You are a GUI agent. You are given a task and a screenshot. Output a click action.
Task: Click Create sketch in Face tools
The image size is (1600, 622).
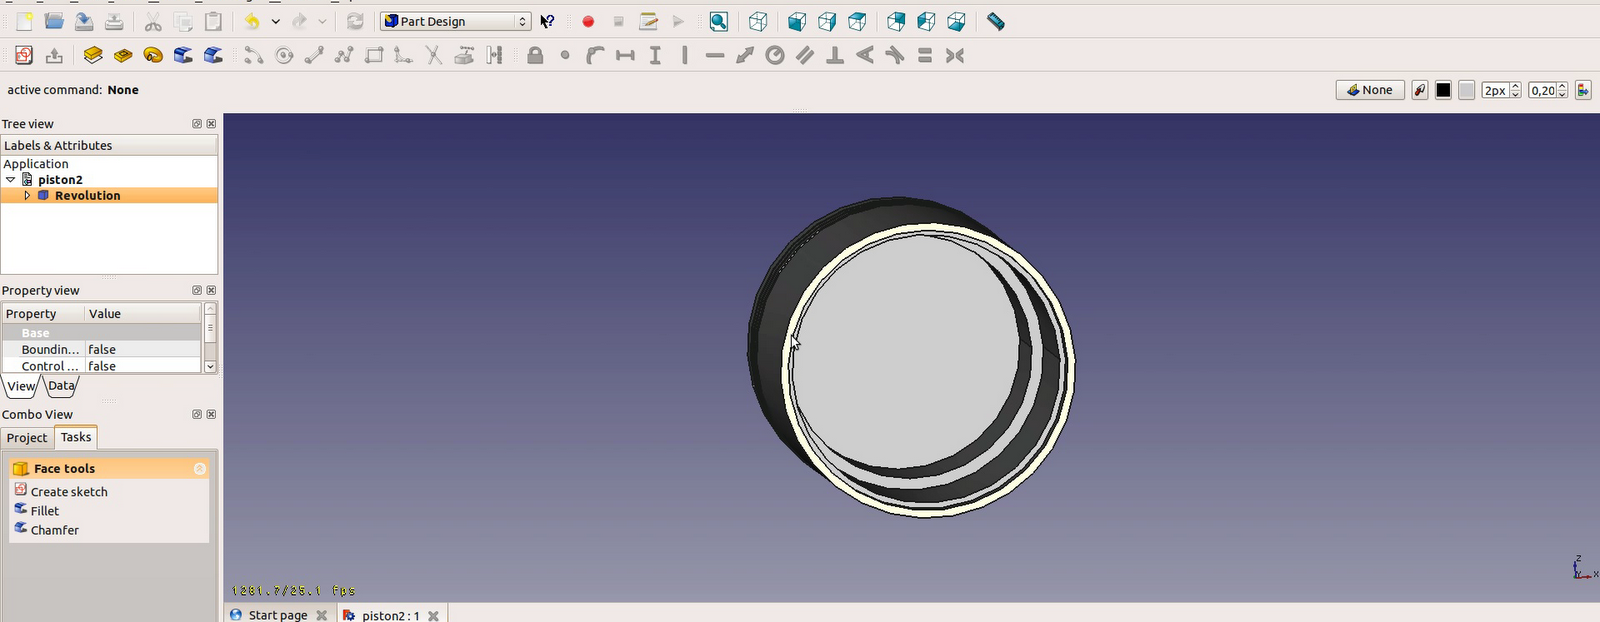pyautogui.click(x=69, y=492)
